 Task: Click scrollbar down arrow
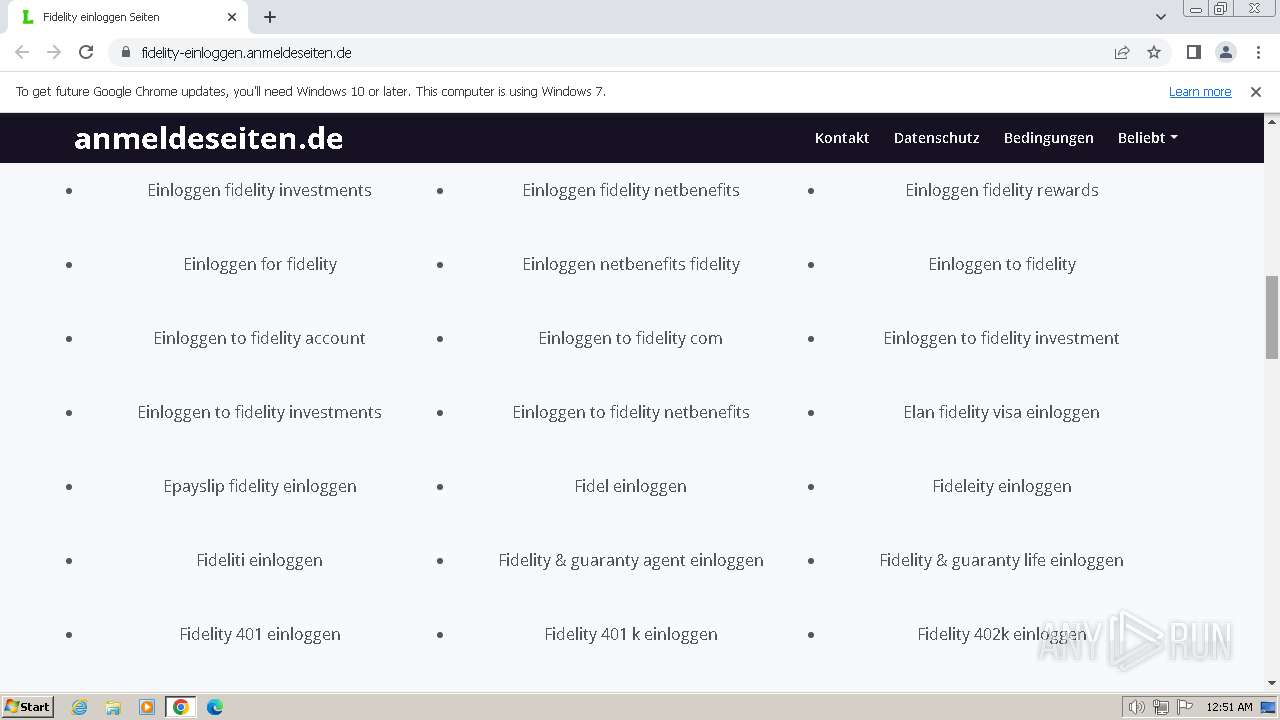point(1272,683)
